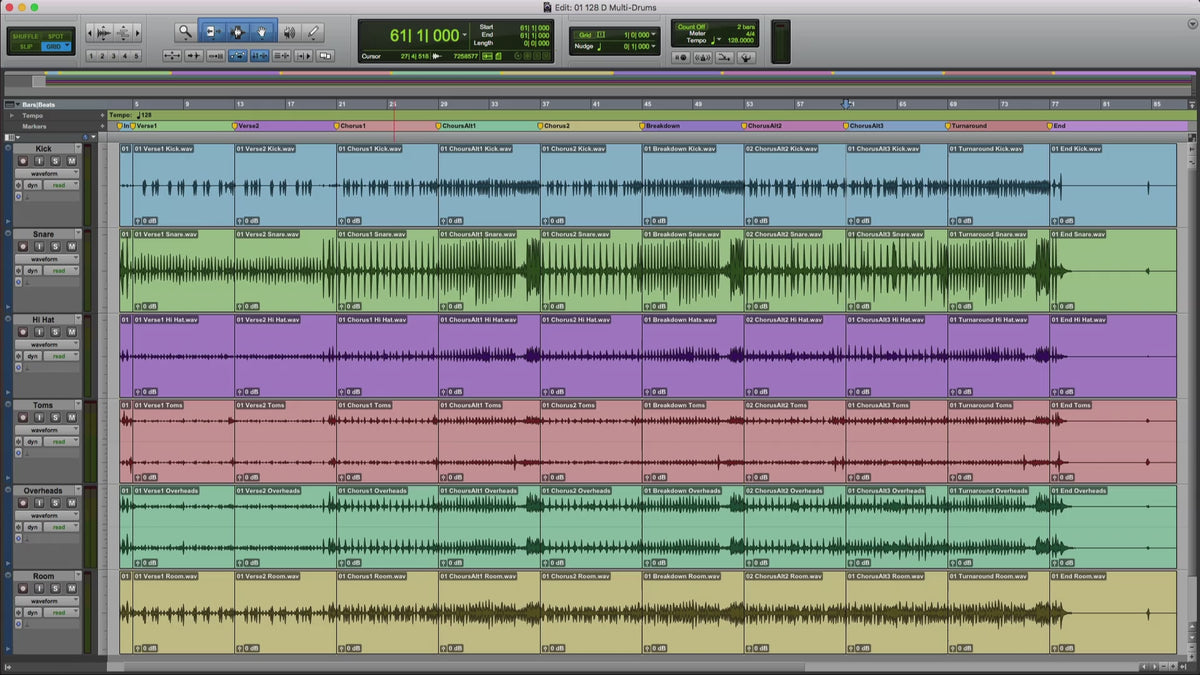Image resolution: width=1200 pixels, height=675 pixels.
Task: Activate the Scrubber speaker tool
Action: tap(289, 32)
